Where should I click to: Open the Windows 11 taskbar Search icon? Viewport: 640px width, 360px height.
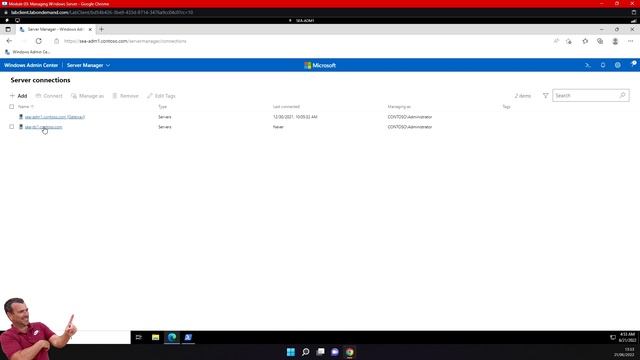(x=305, y=352)
